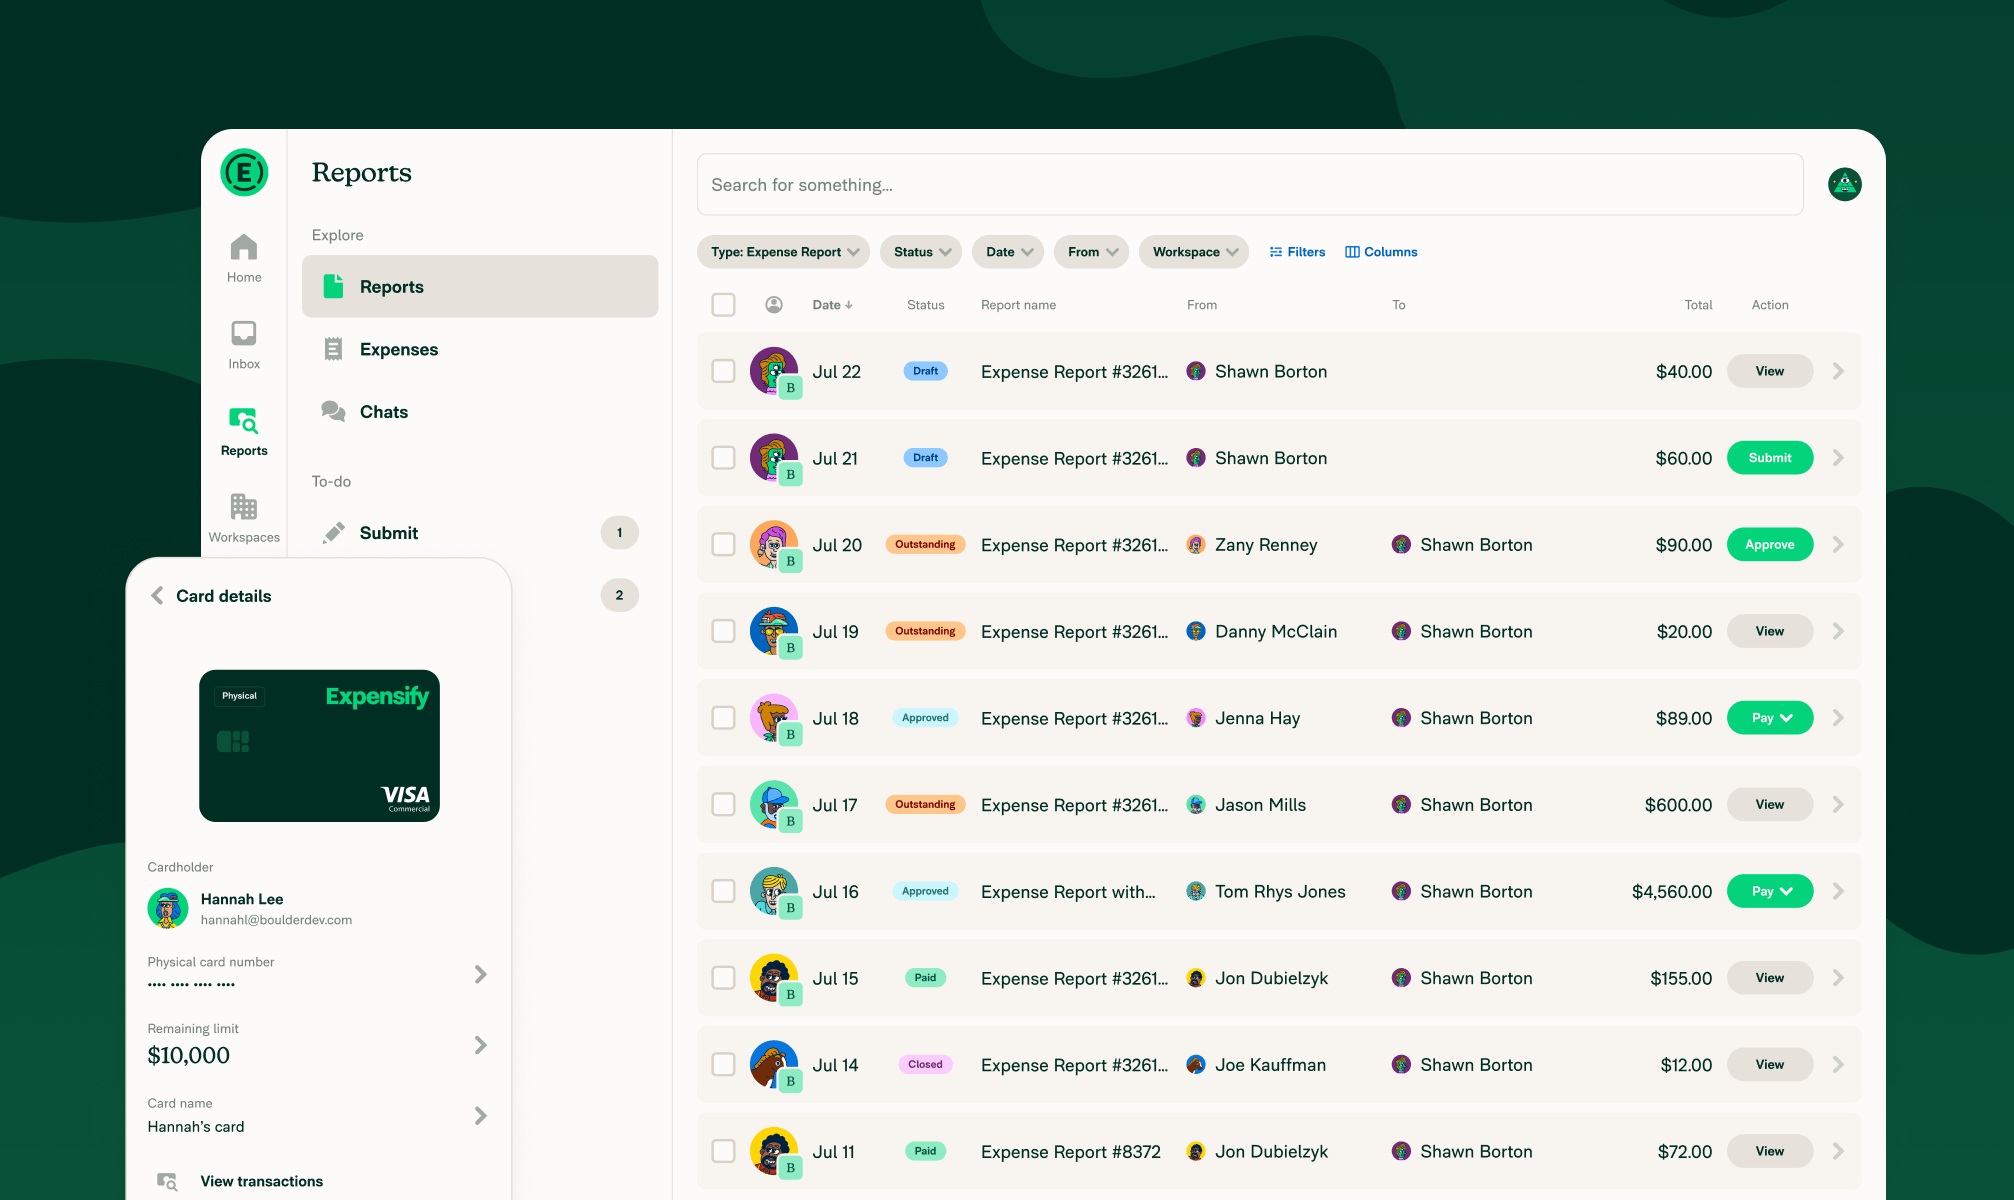Select Chats in the Explore menu
The width and height of the screenshot is (2014, 1200).
[x=480, y=412]
